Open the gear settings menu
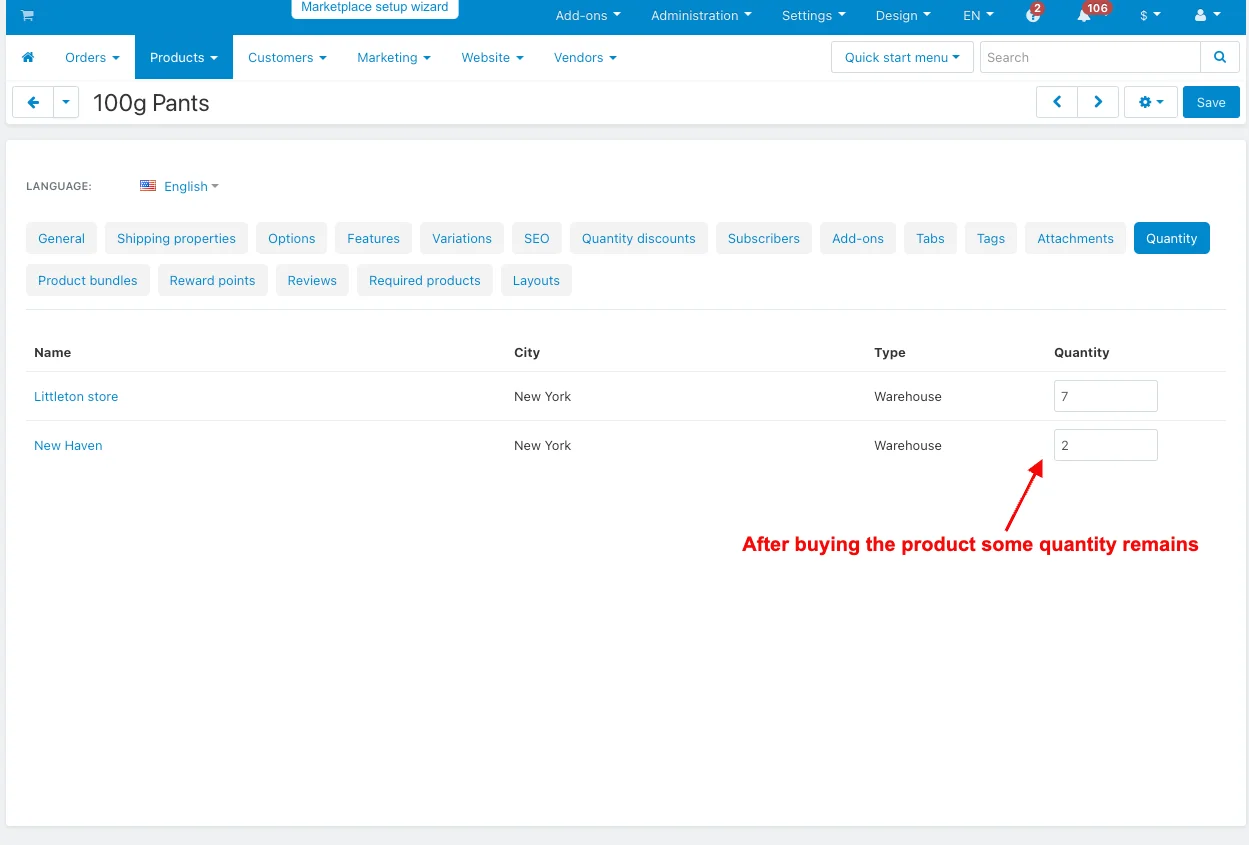The width and height of the screenshot is (1249, 845). (1151, 102)
